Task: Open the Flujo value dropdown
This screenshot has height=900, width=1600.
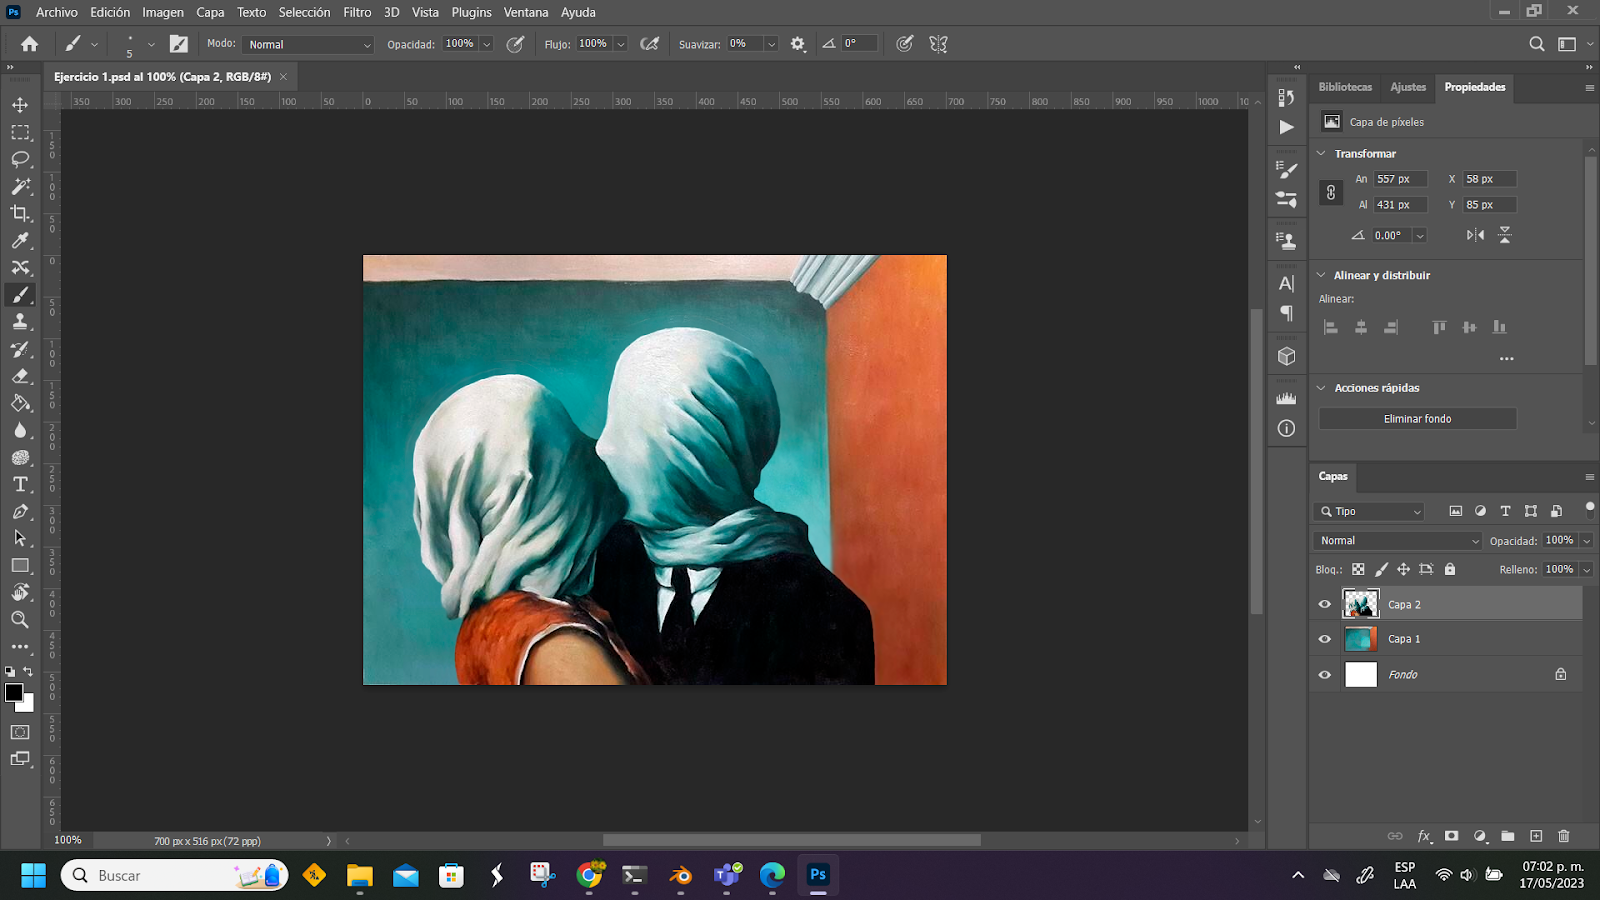Action: tap(620, 44)
